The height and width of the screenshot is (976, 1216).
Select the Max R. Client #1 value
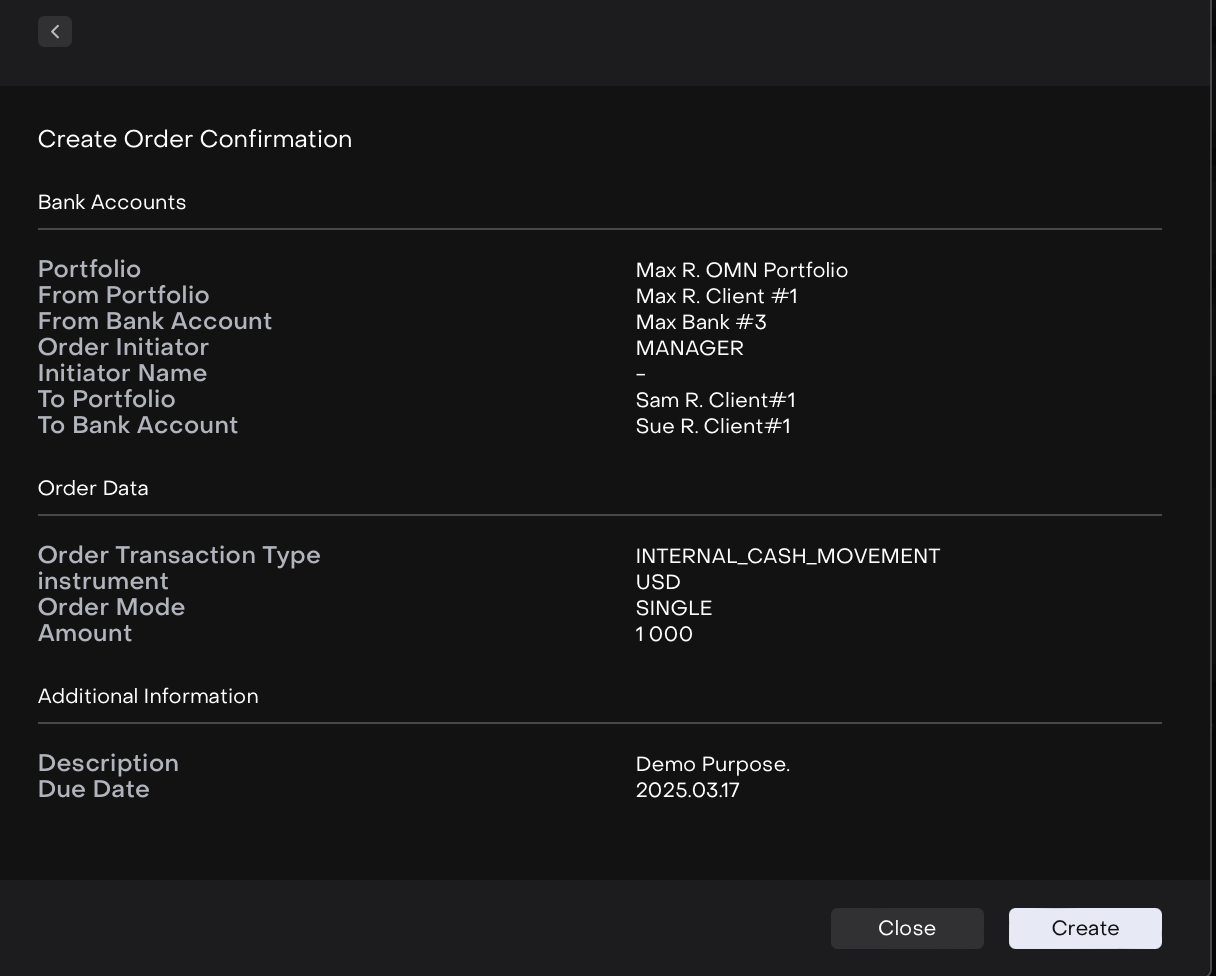tap(716, 296)
